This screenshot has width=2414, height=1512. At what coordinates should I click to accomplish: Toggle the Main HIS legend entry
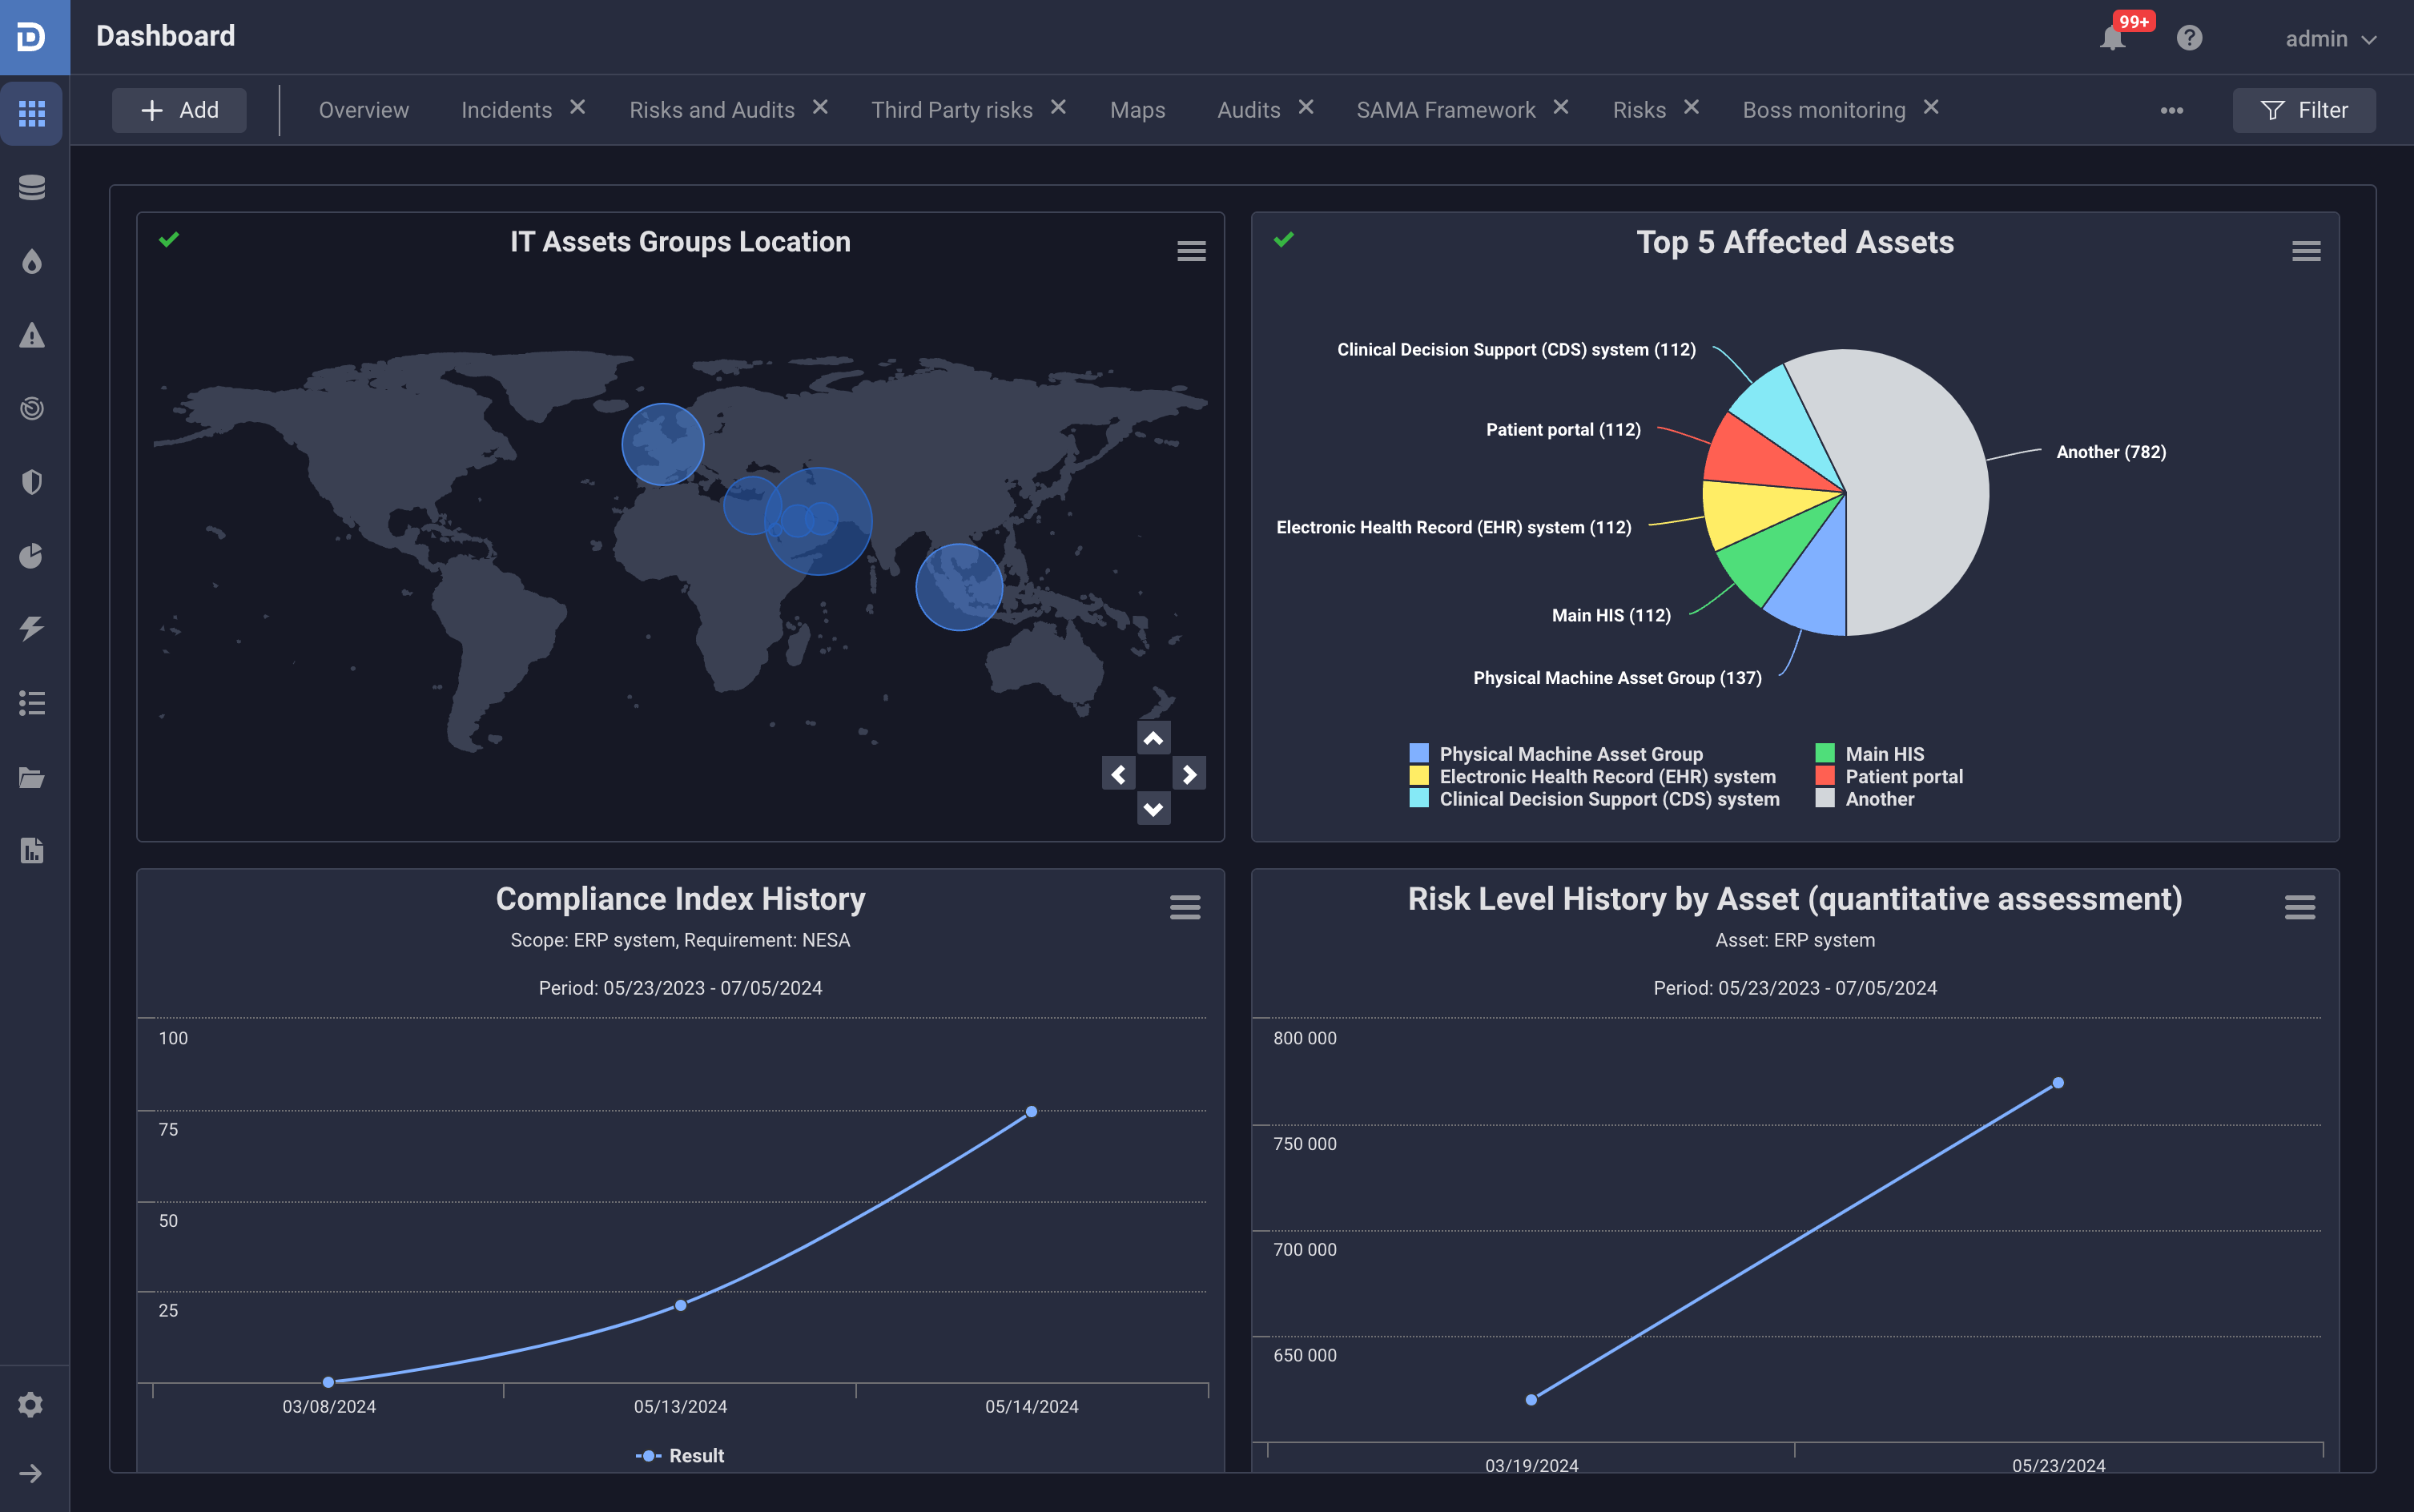(1883, 754)
